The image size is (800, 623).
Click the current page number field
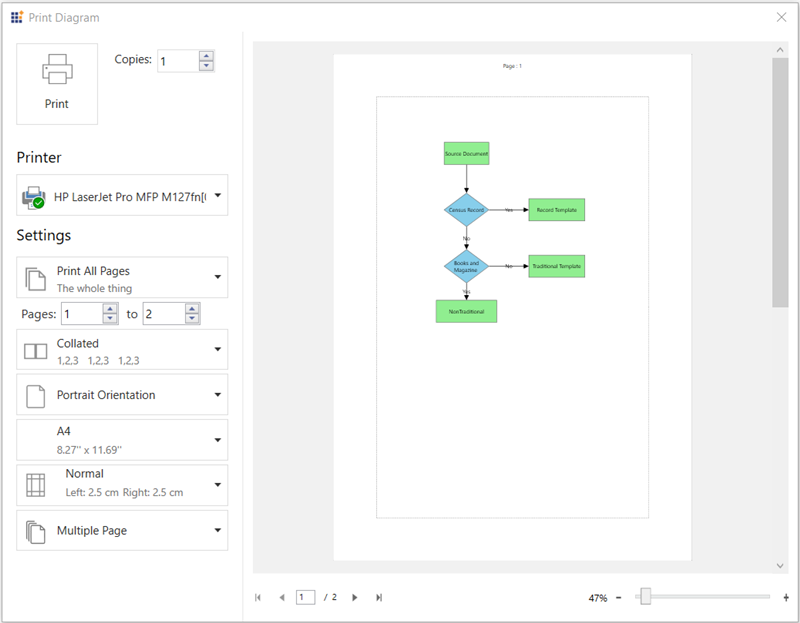point(305,597)
